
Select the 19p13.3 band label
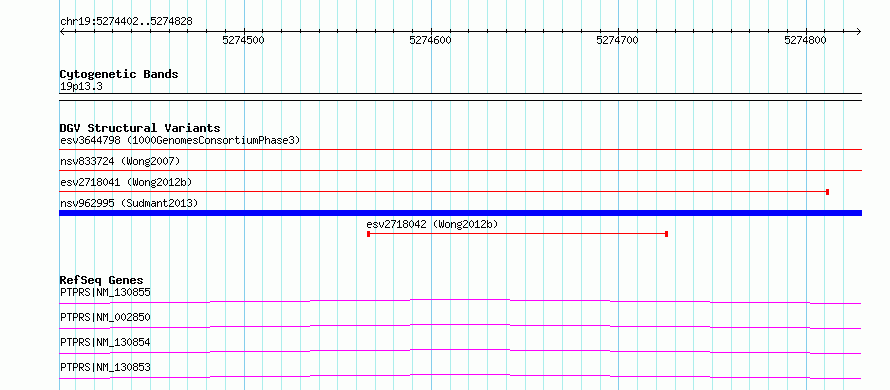tap(81, 87)
